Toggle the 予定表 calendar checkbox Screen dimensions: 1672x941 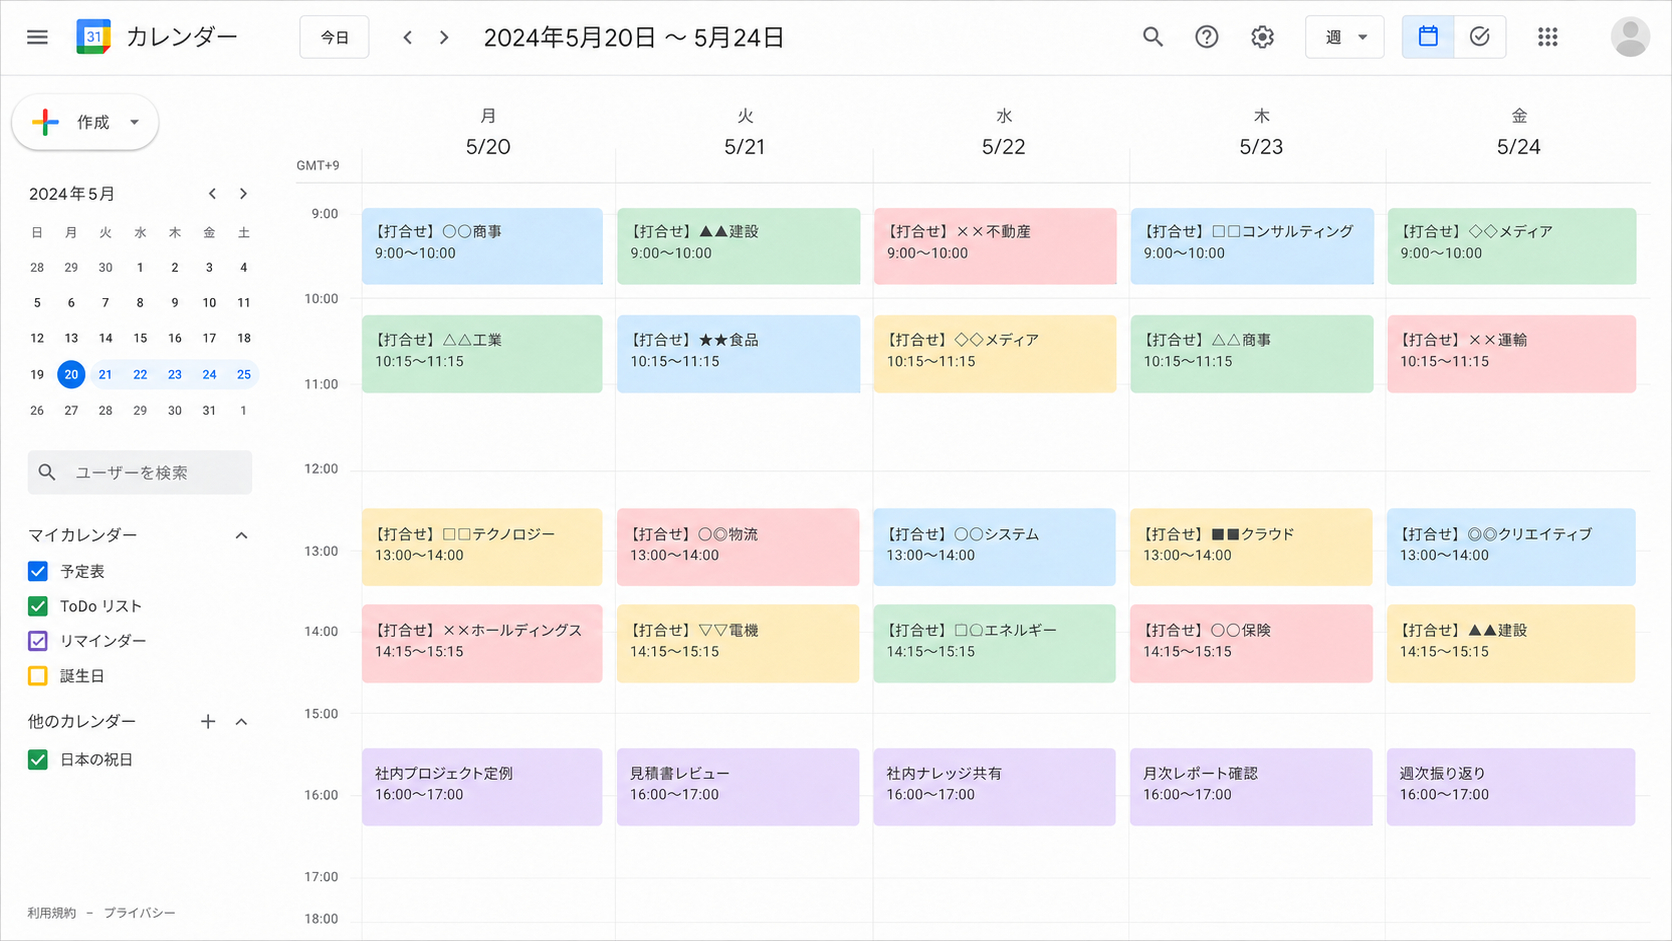[x=38, y=571]
